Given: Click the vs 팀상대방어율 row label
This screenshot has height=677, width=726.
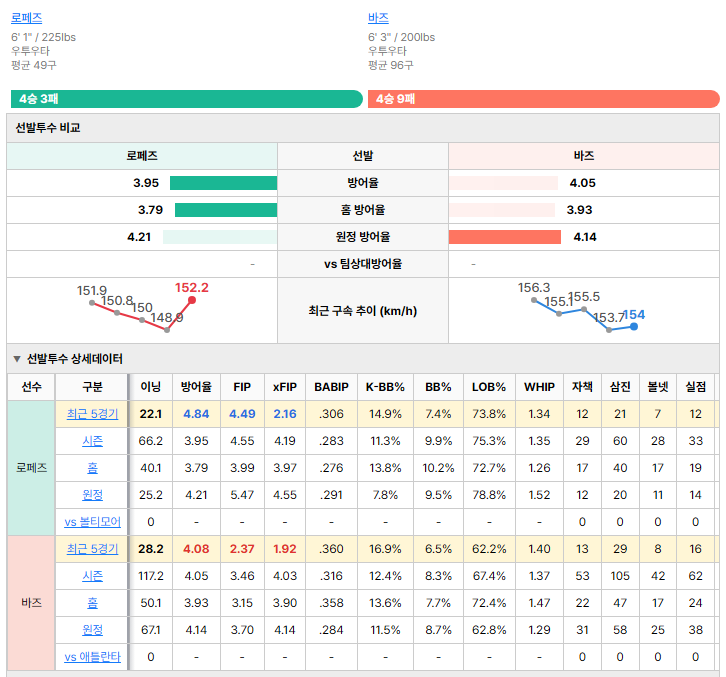Looking at the screenshot, I should pos(363,264).
